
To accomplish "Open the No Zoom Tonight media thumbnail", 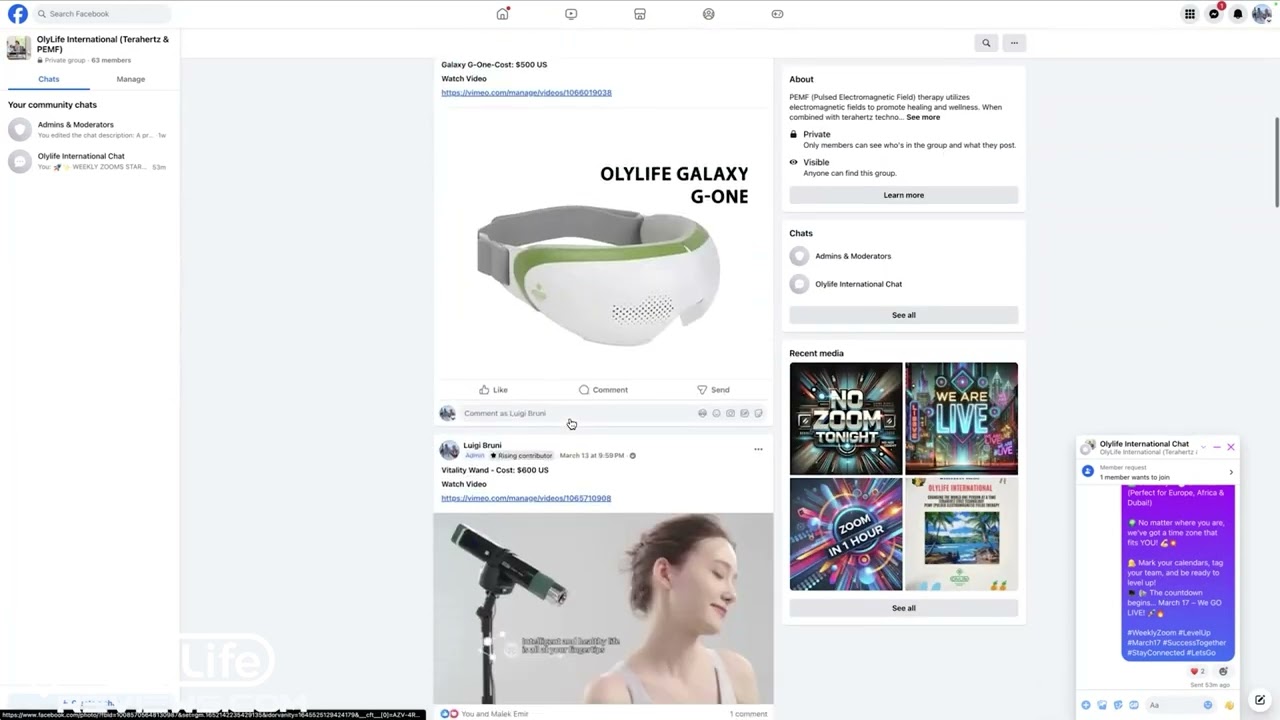I will tap(846, 418).
